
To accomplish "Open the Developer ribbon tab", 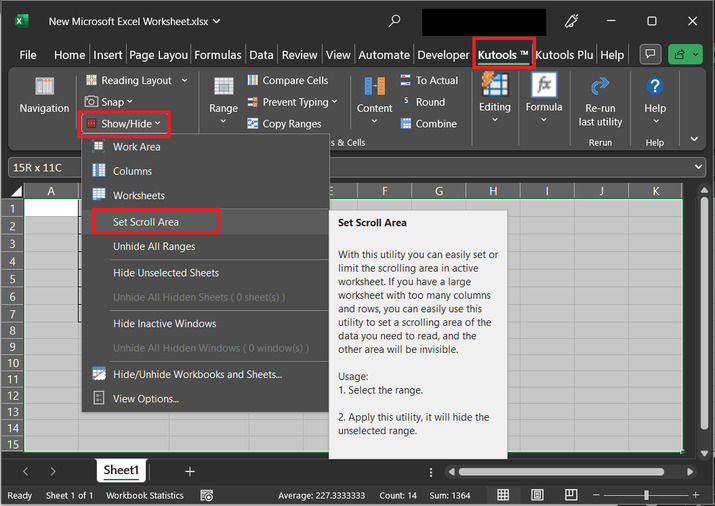I will pyautogui.click(x=443, y=55).
